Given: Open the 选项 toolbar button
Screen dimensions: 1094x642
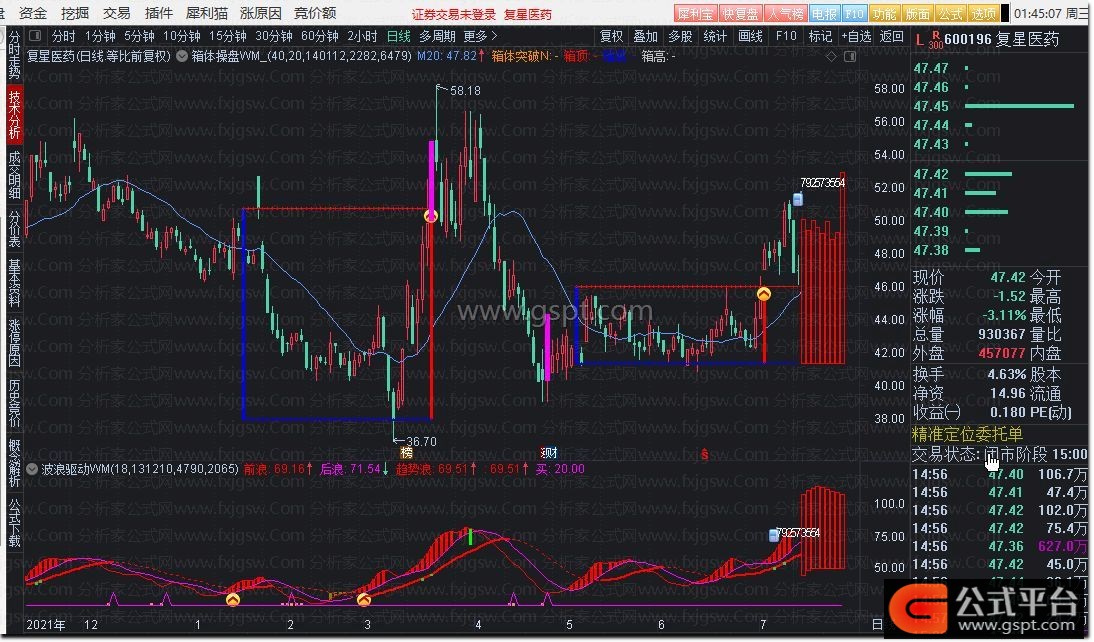Looking at the screenshot, I should tap(983, 13).
